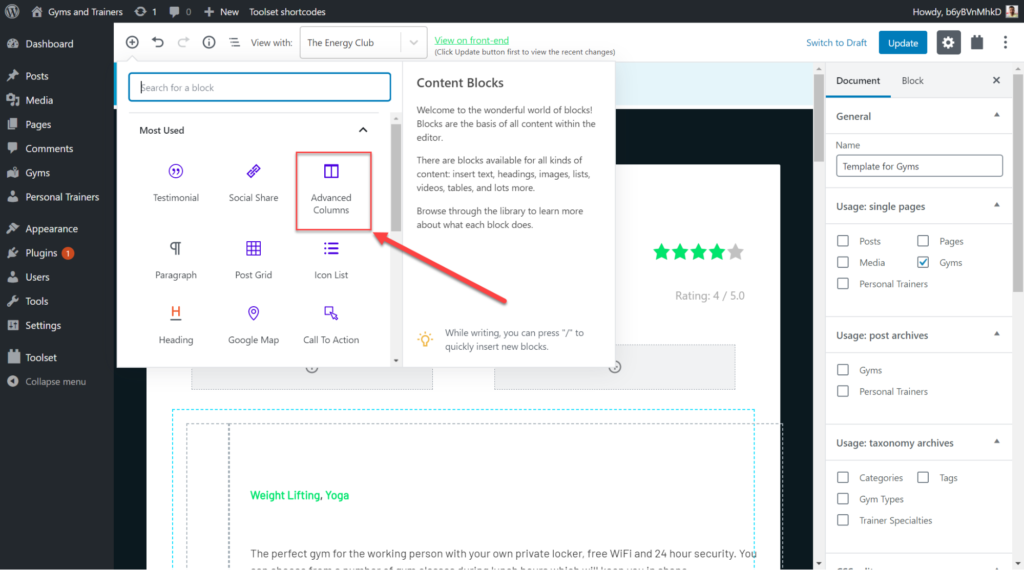Insert the Testimonial block

[176, 183]
